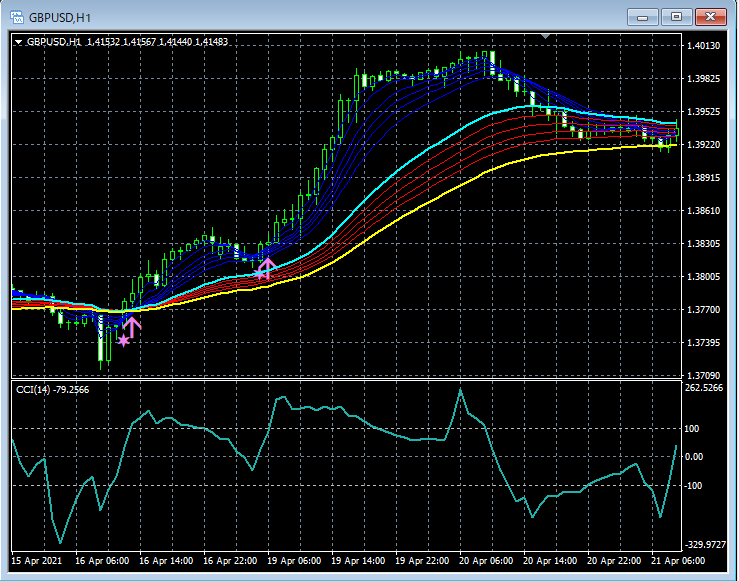This screenshot has height=581, width=739.
Task: Close the GBPUSD,H1 chart window
Action: [711, 16]
